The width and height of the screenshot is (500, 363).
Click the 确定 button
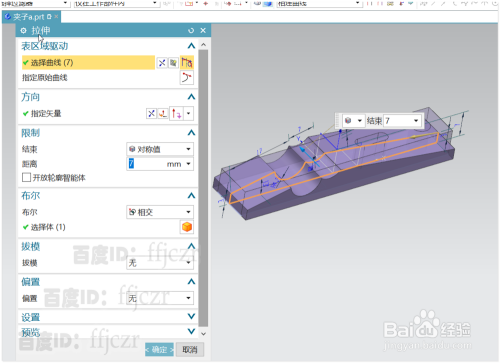tap(159, 349)
